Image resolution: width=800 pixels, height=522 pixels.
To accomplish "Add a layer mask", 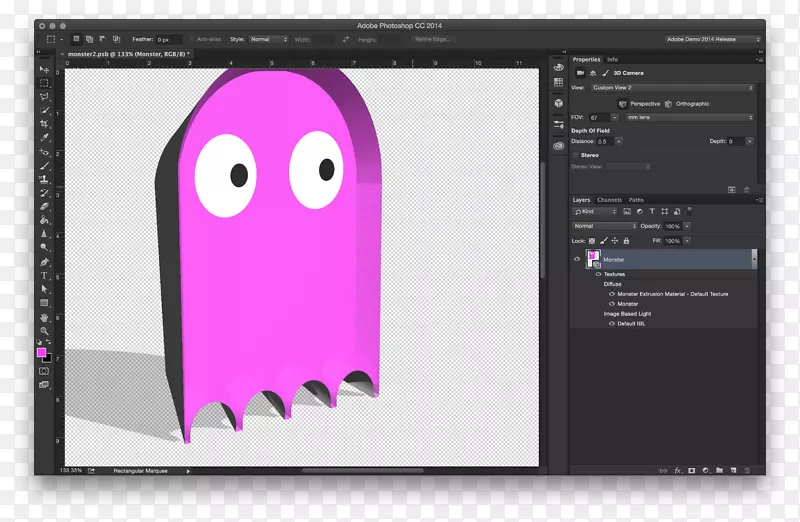I will [x=691, y=470].
